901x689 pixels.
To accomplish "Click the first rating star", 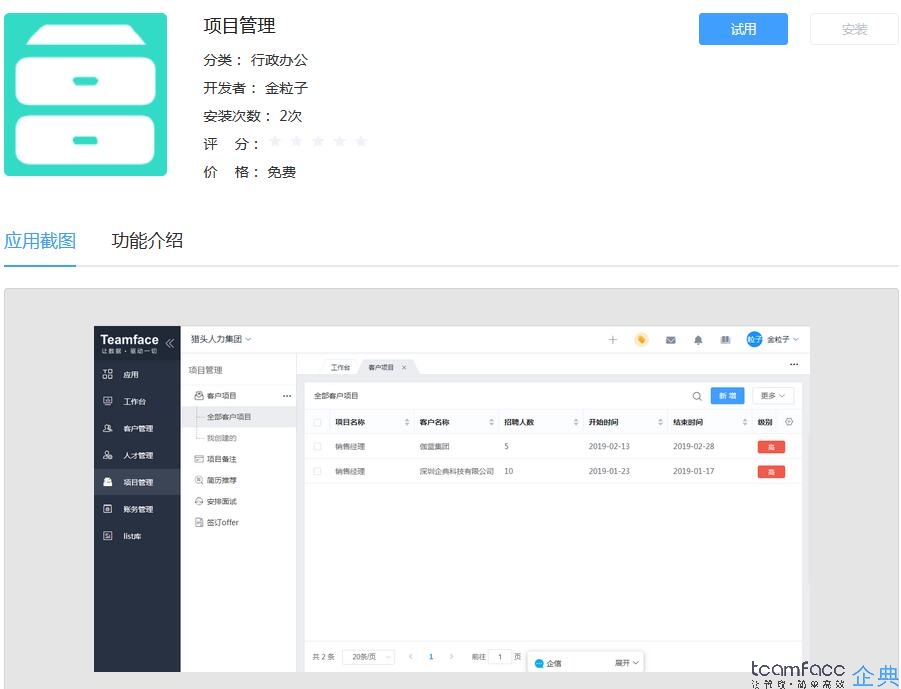I will point(275,141).
